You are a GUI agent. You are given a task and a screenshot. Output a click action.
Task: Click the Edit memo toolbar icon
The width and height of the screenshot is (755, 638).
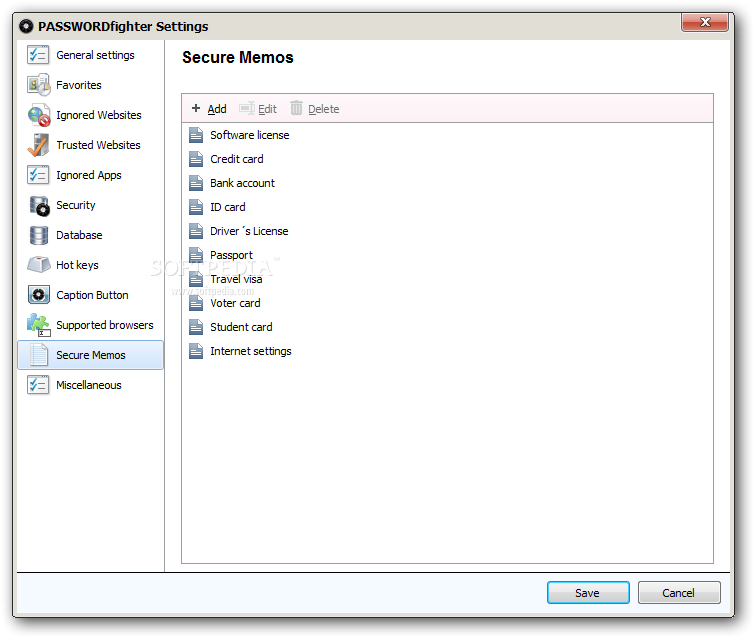tap(247, 108)
